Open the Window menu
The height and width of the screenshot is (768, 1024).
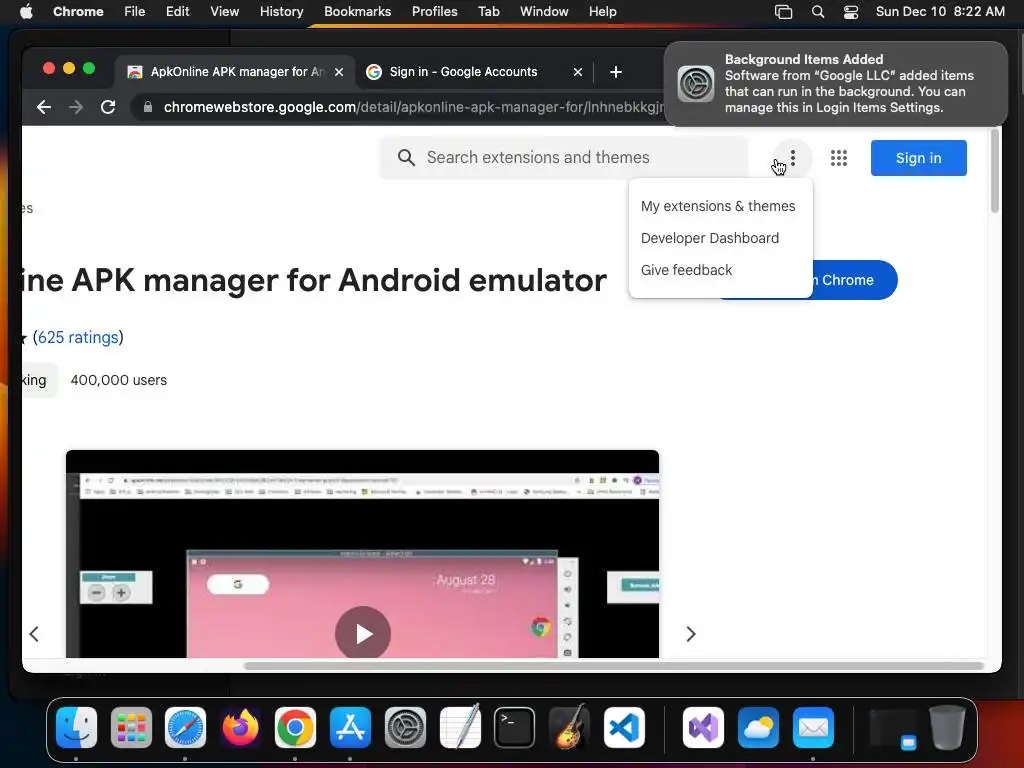click(544, 12)
